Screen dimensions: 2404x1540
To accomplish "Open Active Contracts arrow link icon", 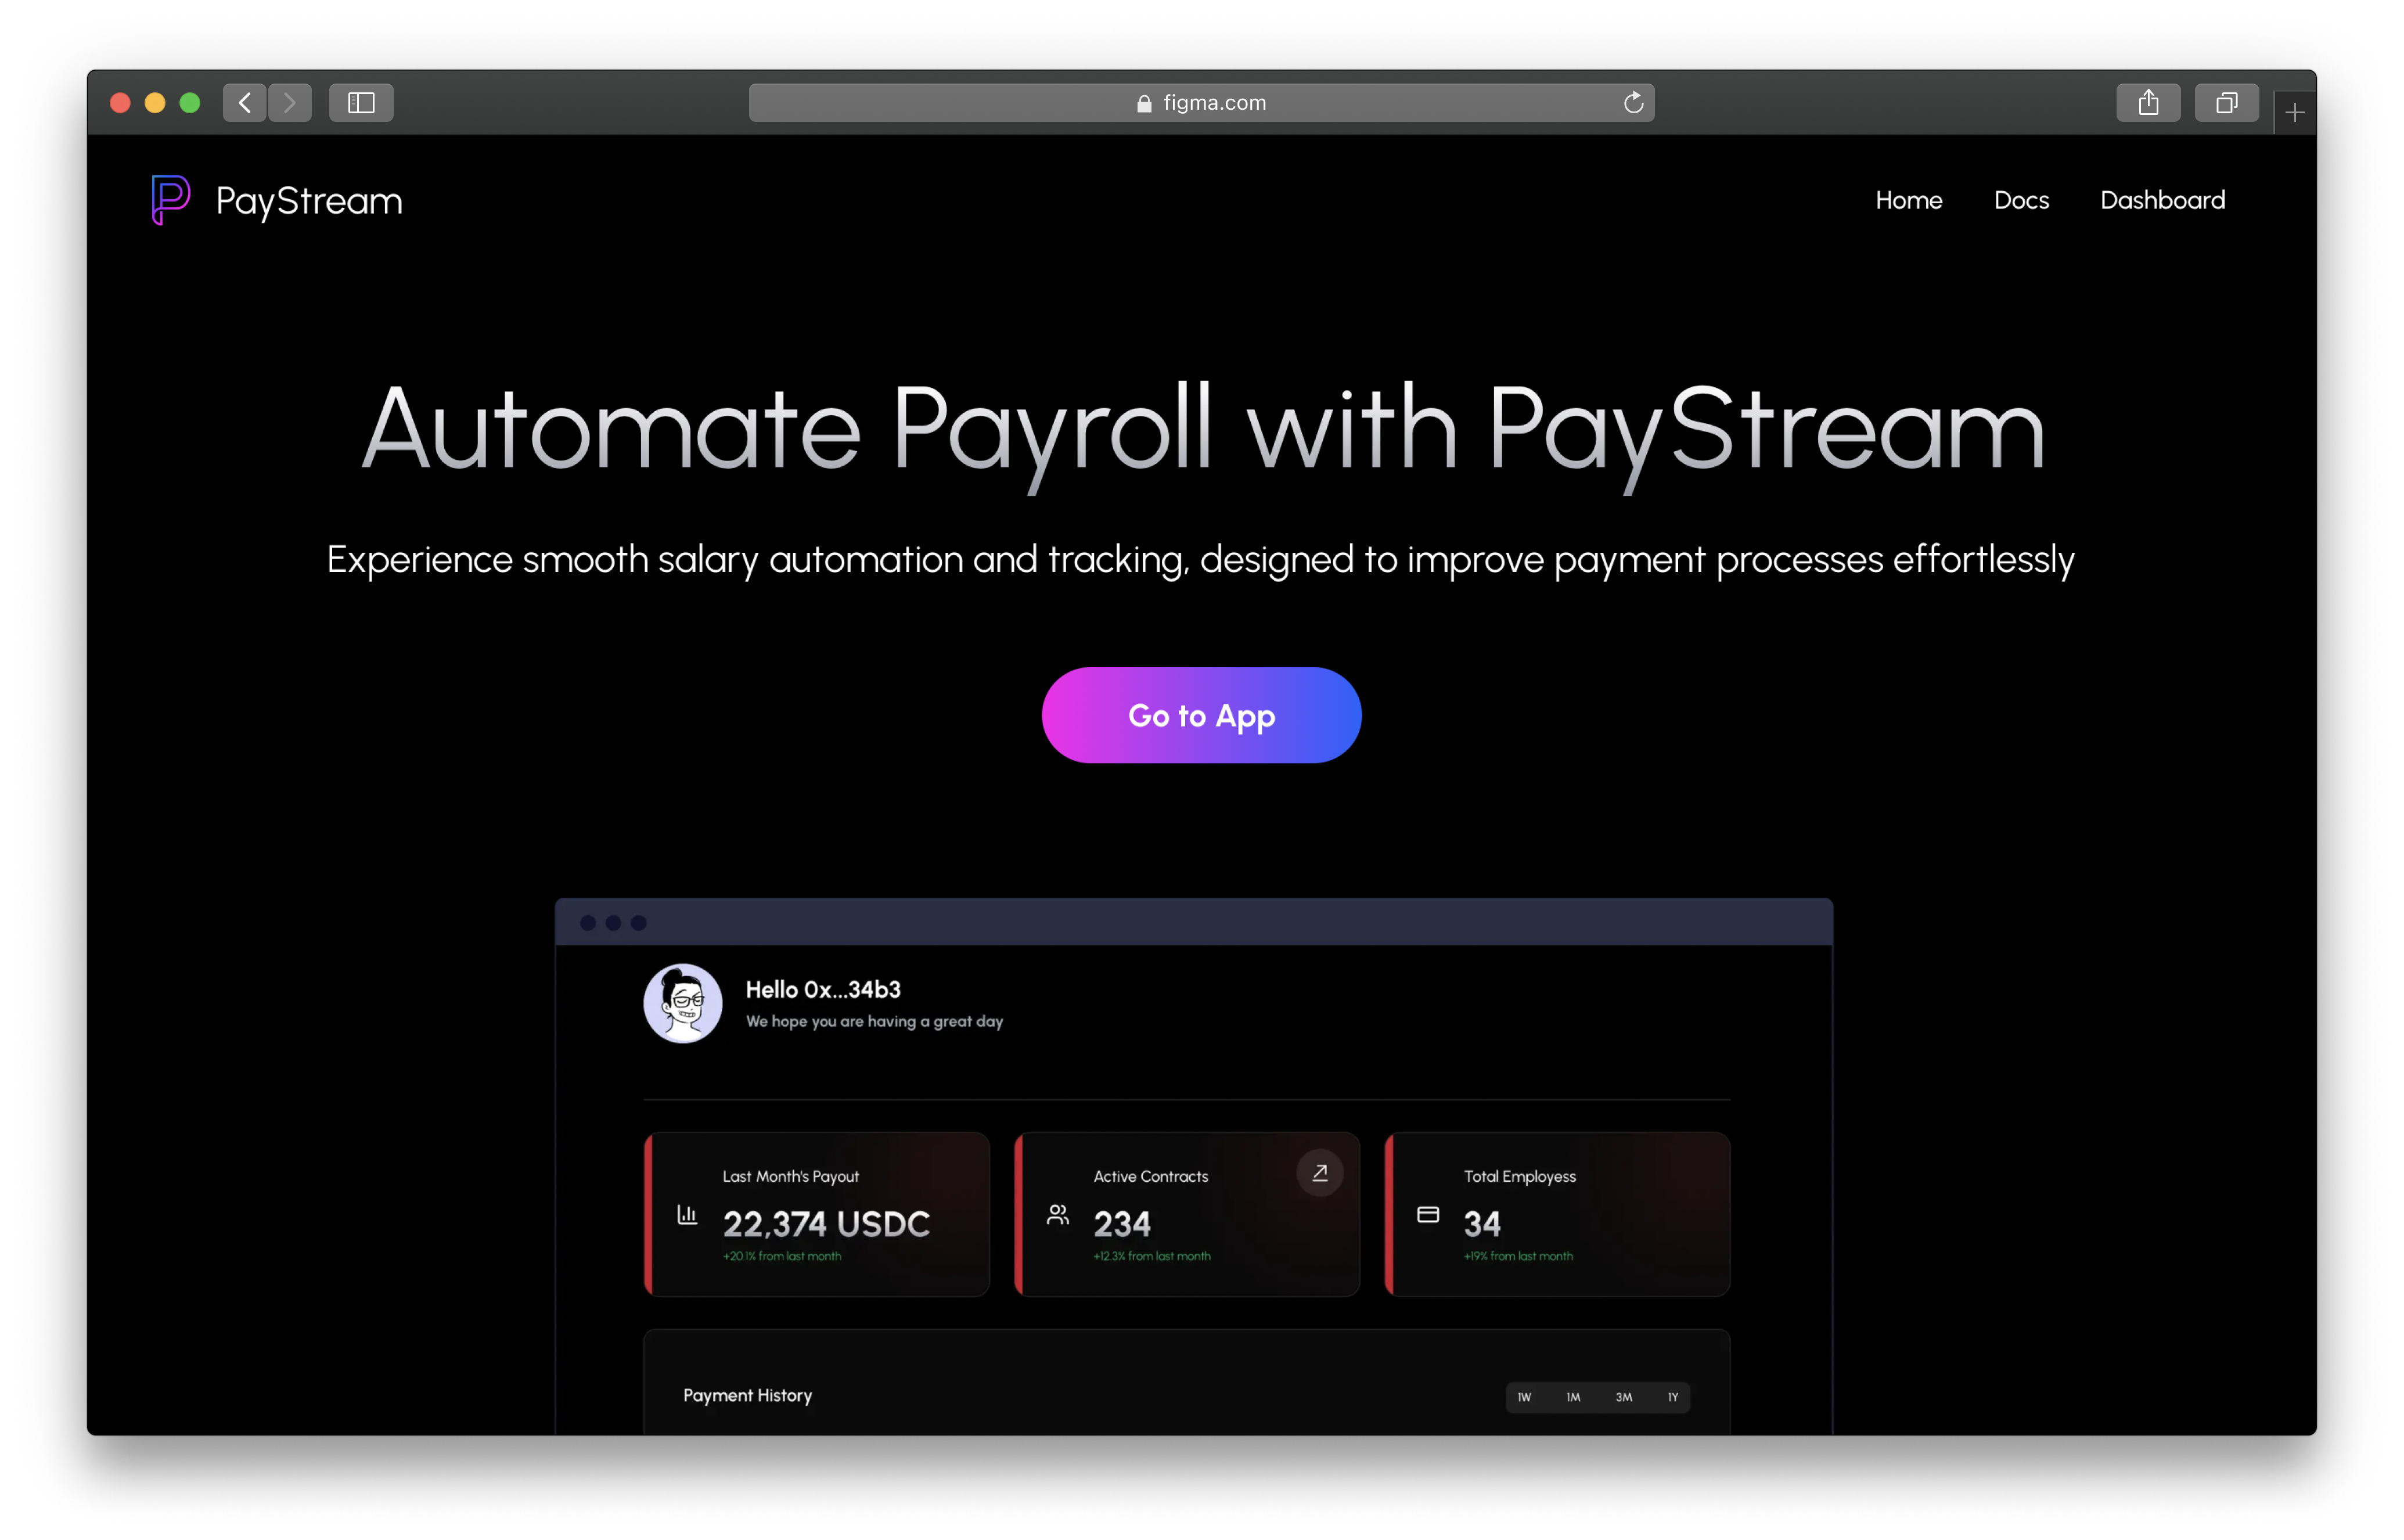I will click(1319, 1173).
